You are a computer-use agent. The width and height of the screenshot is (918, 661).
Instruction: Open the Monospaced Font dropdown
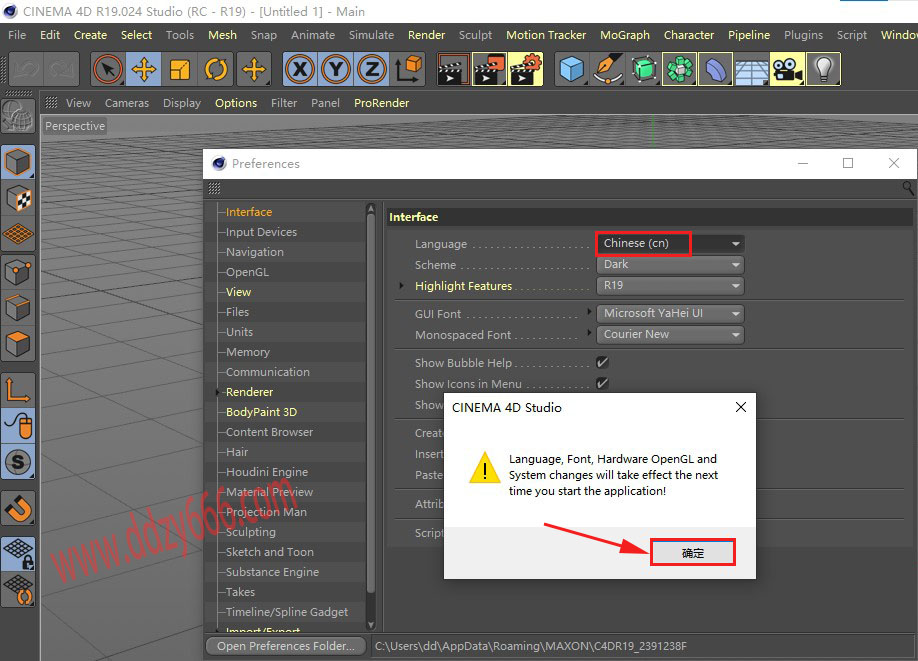tap(670, 335)
